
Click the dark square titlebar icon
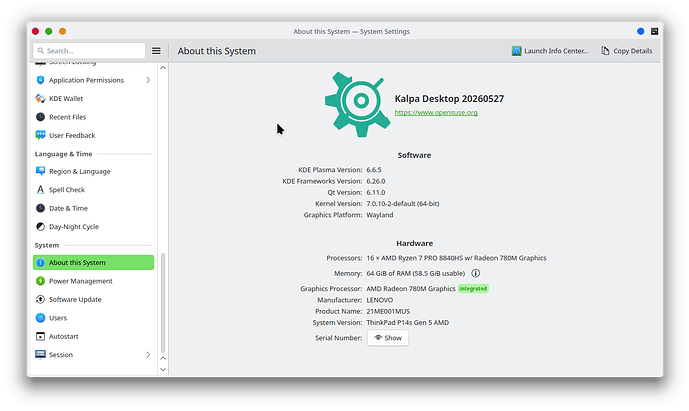tap(655, 31)
